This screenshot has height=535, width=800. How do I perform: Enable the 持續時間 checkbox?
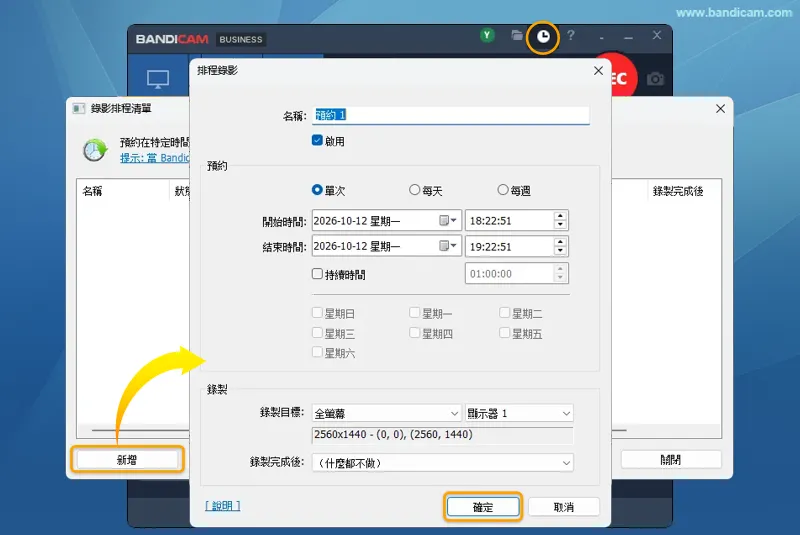coord(317,274)
